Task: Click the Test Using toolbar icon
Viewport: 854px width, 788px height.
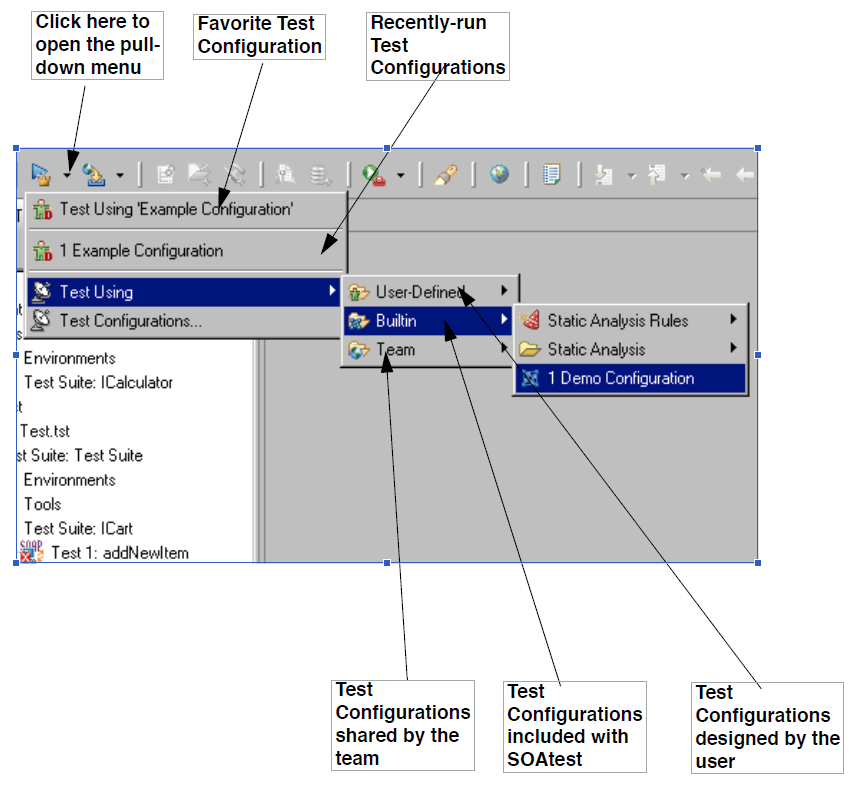Action: [41, 174]
